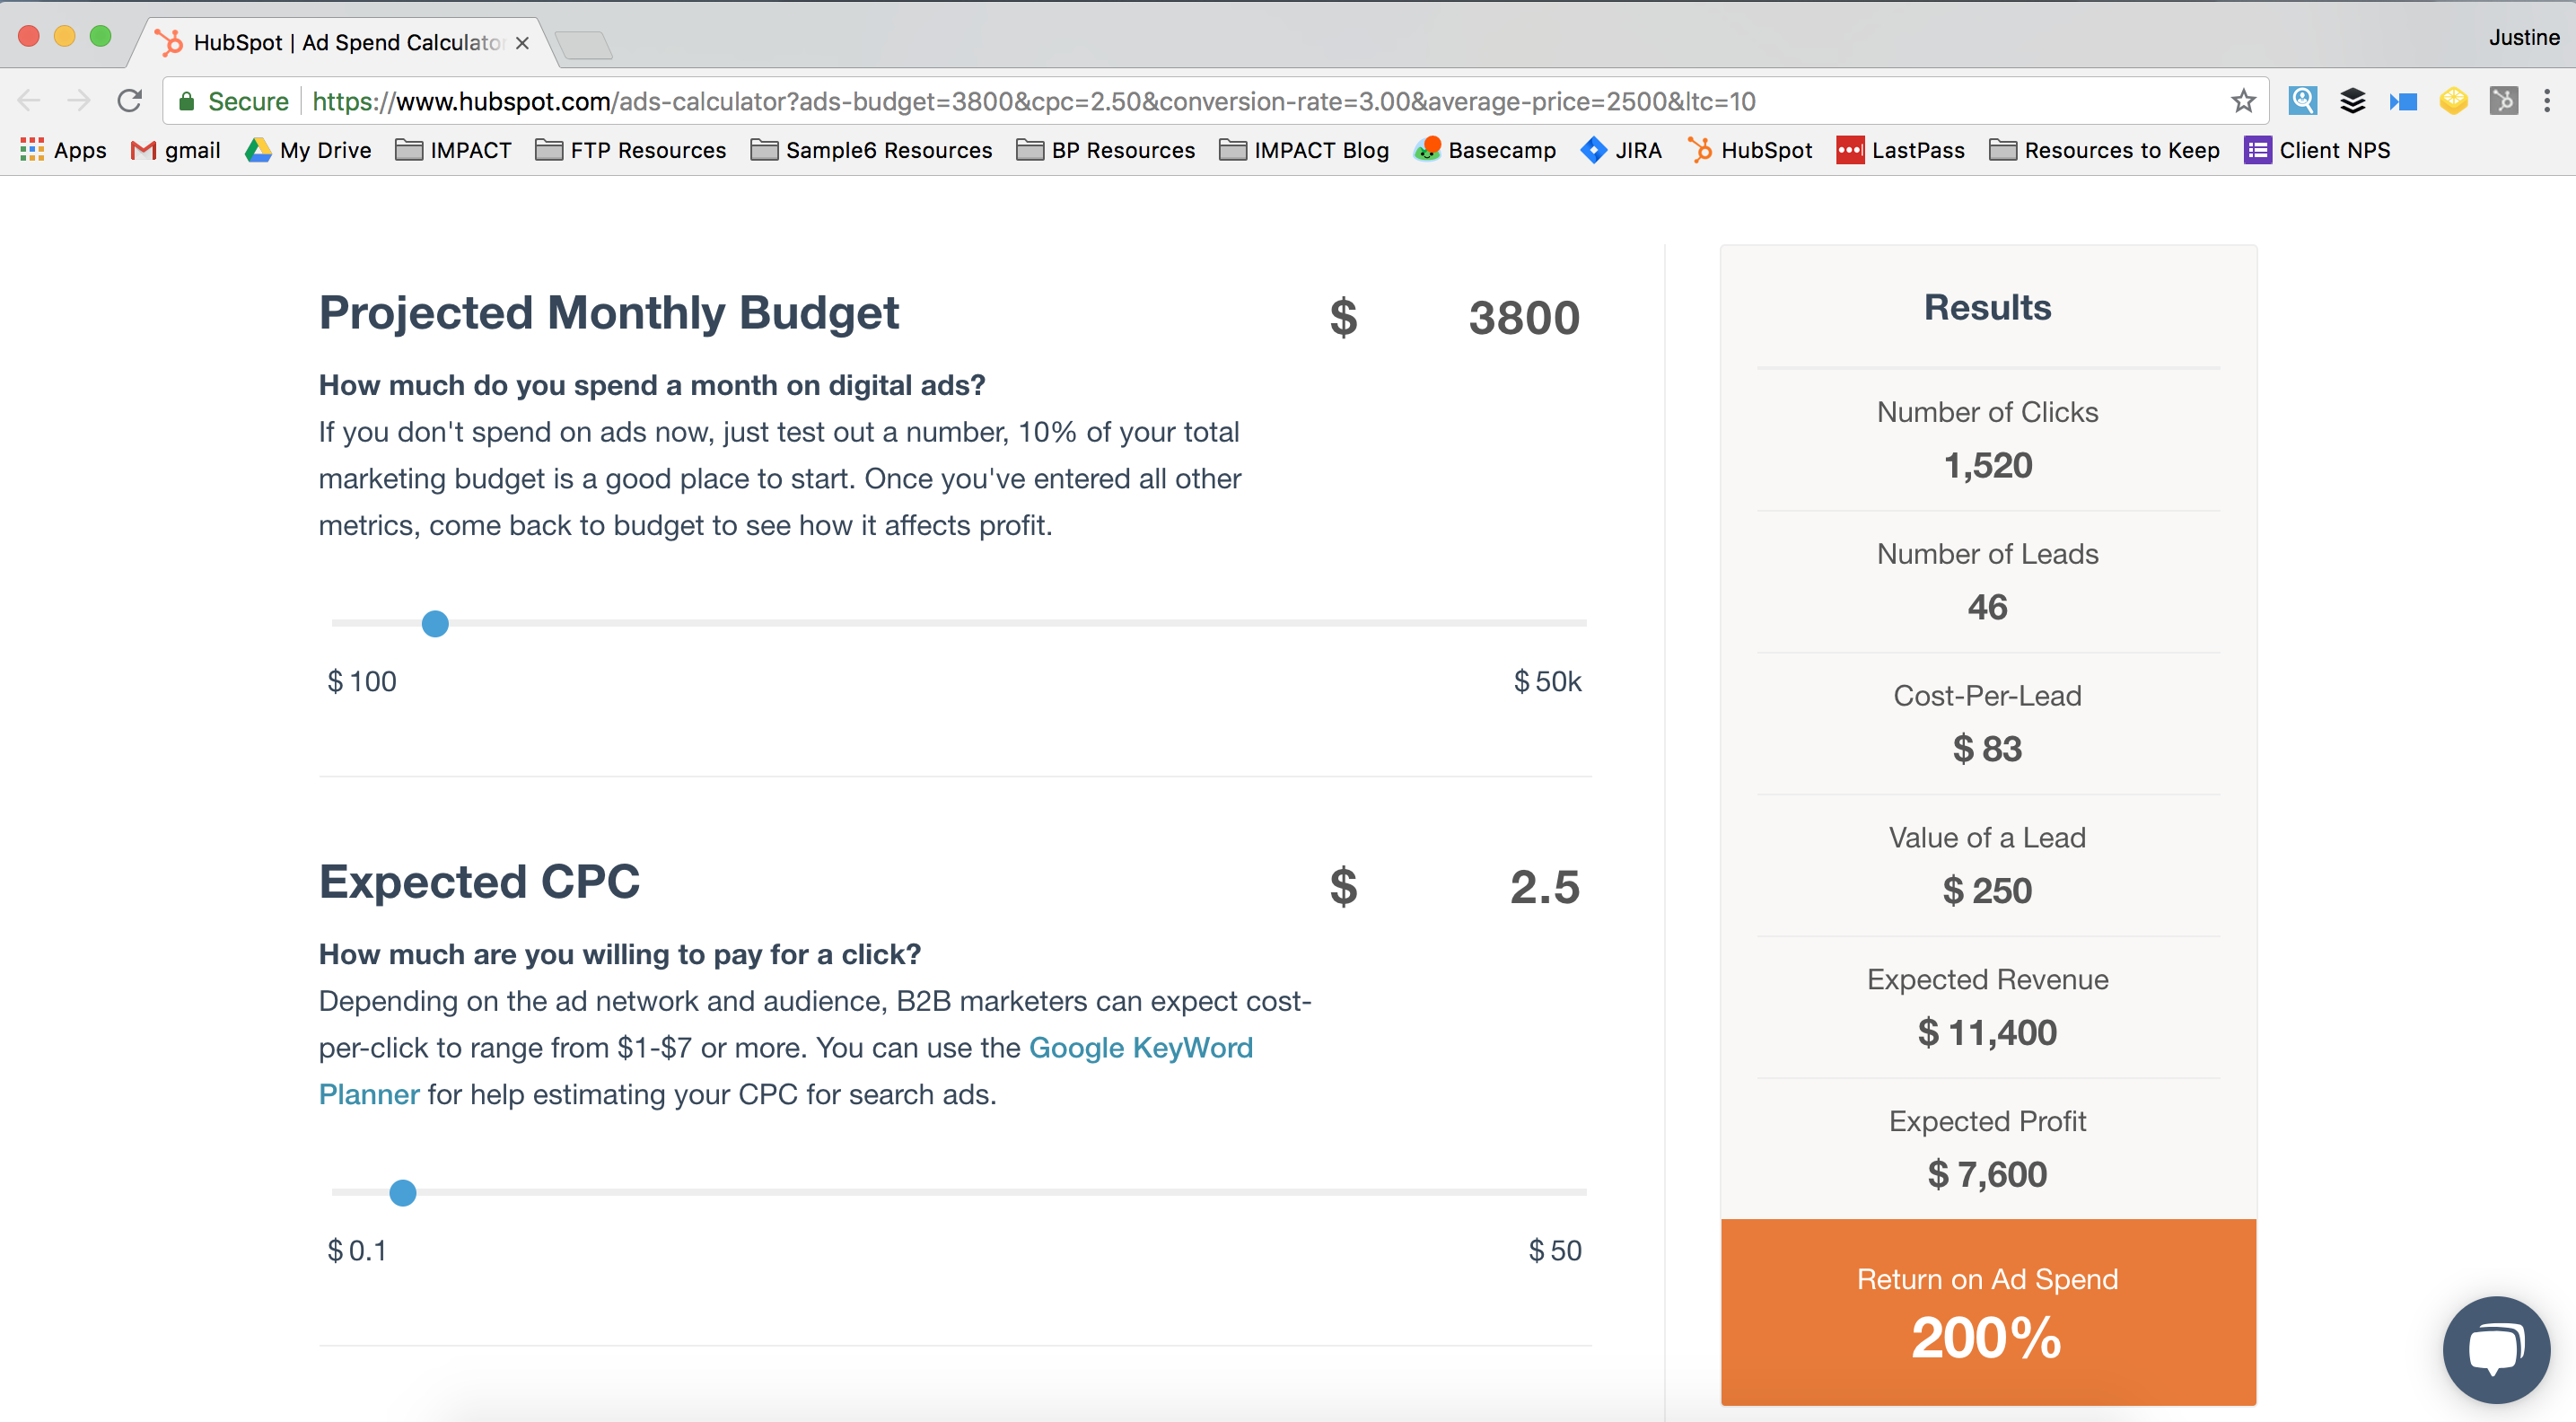Click the Expected CPC 2.5 field
This screenshot has width=2576, height=1422.
point(1545,887)
